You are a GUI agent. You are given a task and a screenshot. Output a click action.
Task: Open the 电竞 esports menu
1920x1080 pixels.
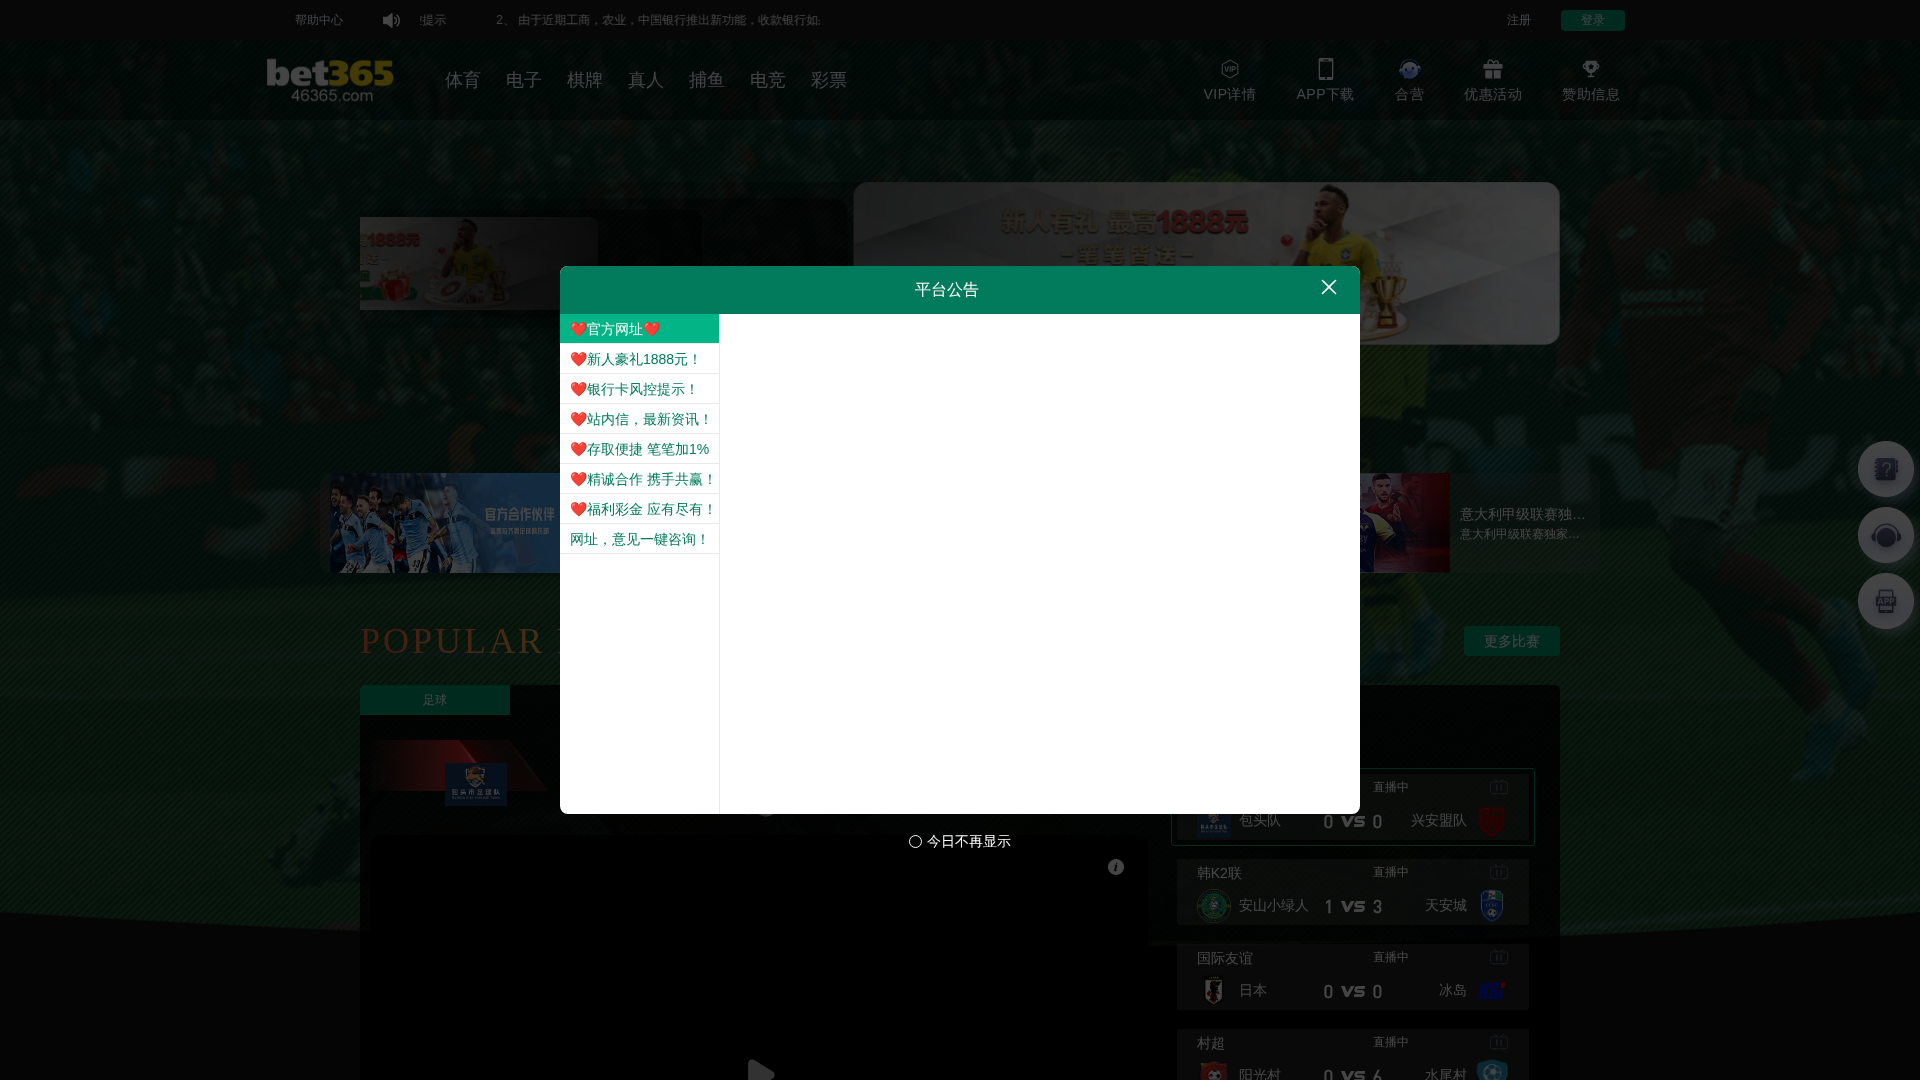click(x=767, y=80)
